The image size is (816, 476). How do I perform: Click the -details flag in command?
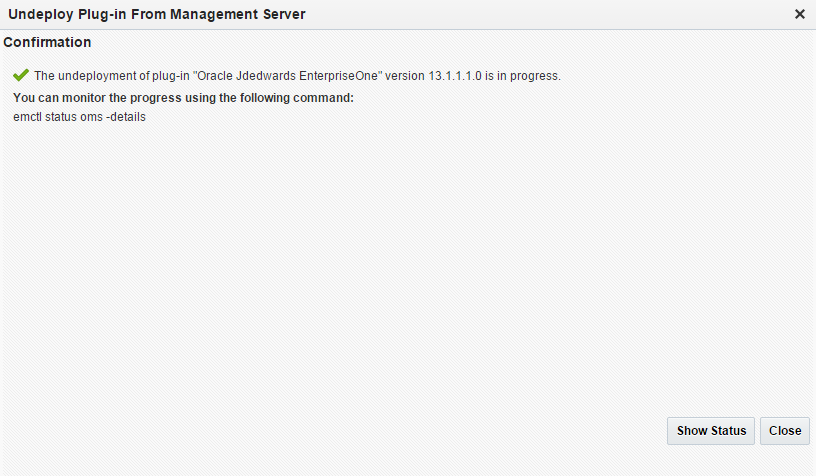point(126,117)
